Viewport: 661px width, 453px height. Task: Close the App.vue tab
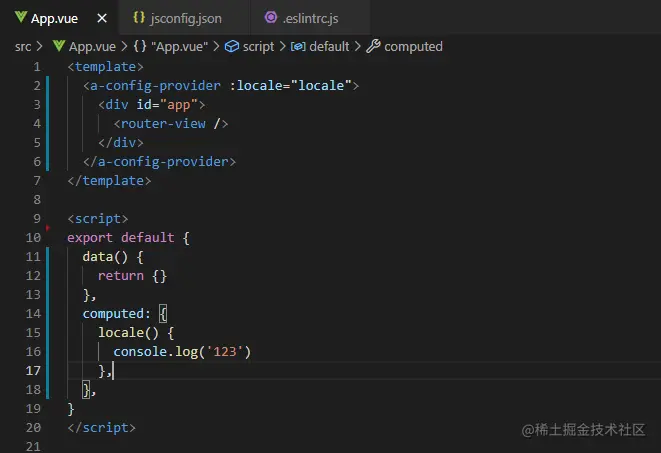coord(102,18)
